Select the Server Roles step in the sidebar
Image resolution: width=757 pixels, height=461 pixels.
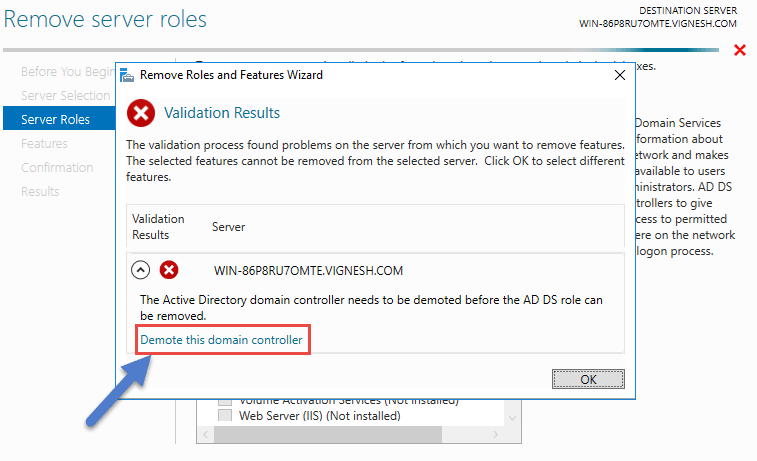(56, 119)
